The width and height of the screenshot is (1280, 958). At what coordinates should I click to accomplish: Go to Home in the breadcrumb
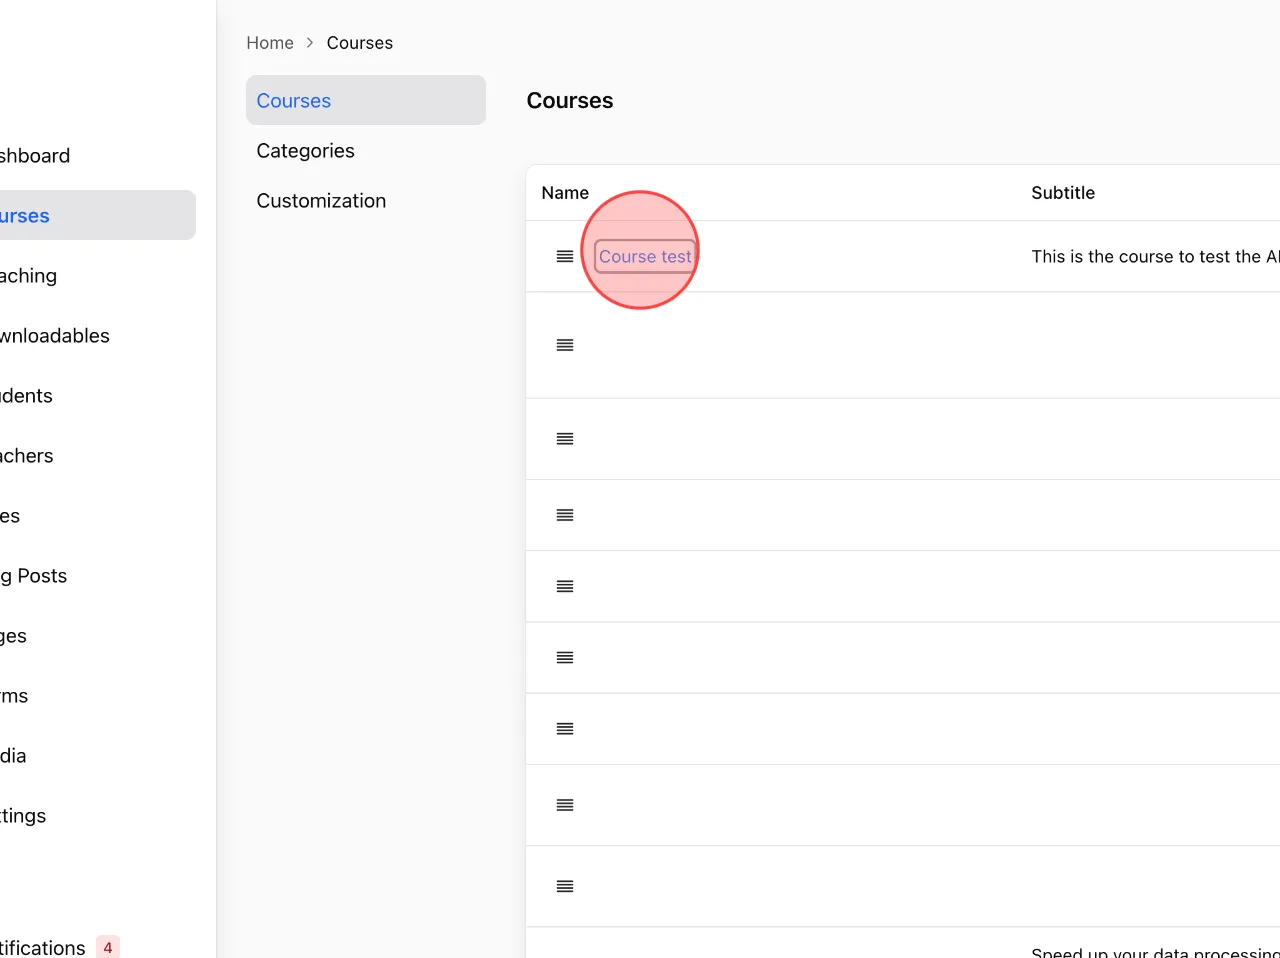tap(270, 43)
